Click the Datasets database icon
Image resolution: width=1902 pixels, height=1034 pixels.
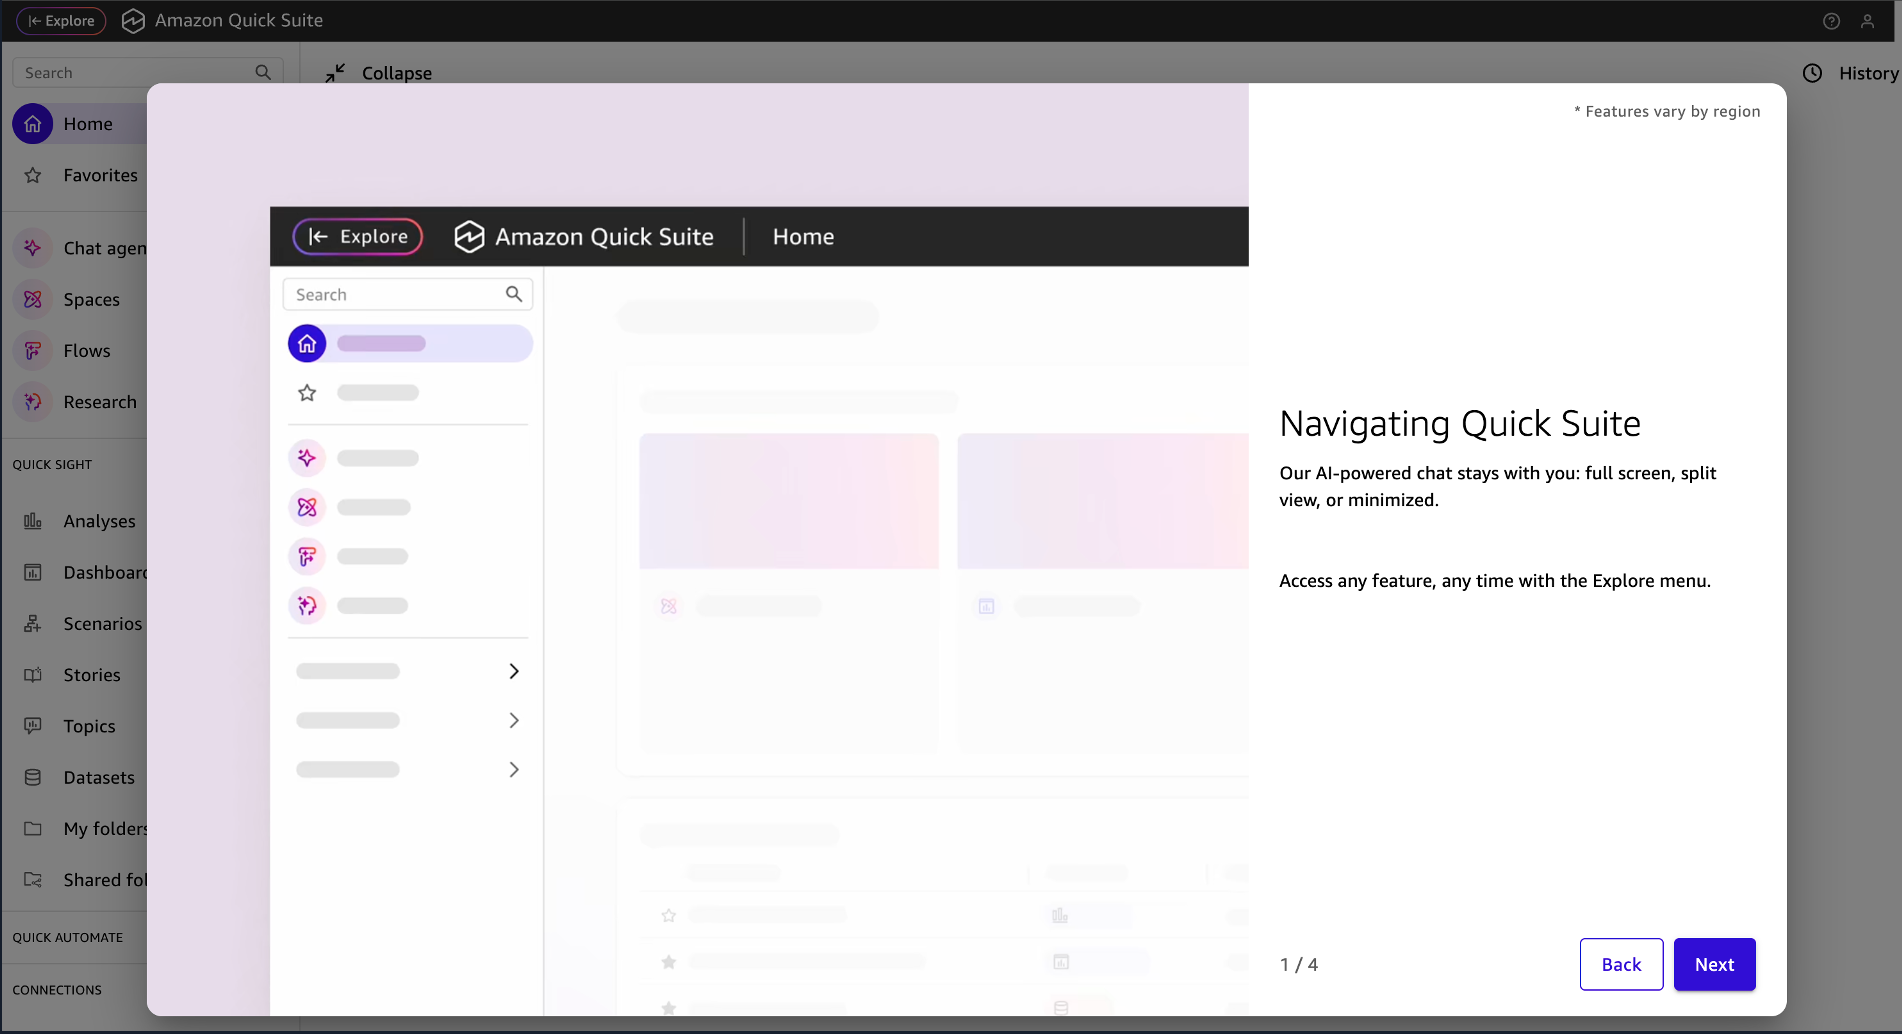click(x=33, y=777)
